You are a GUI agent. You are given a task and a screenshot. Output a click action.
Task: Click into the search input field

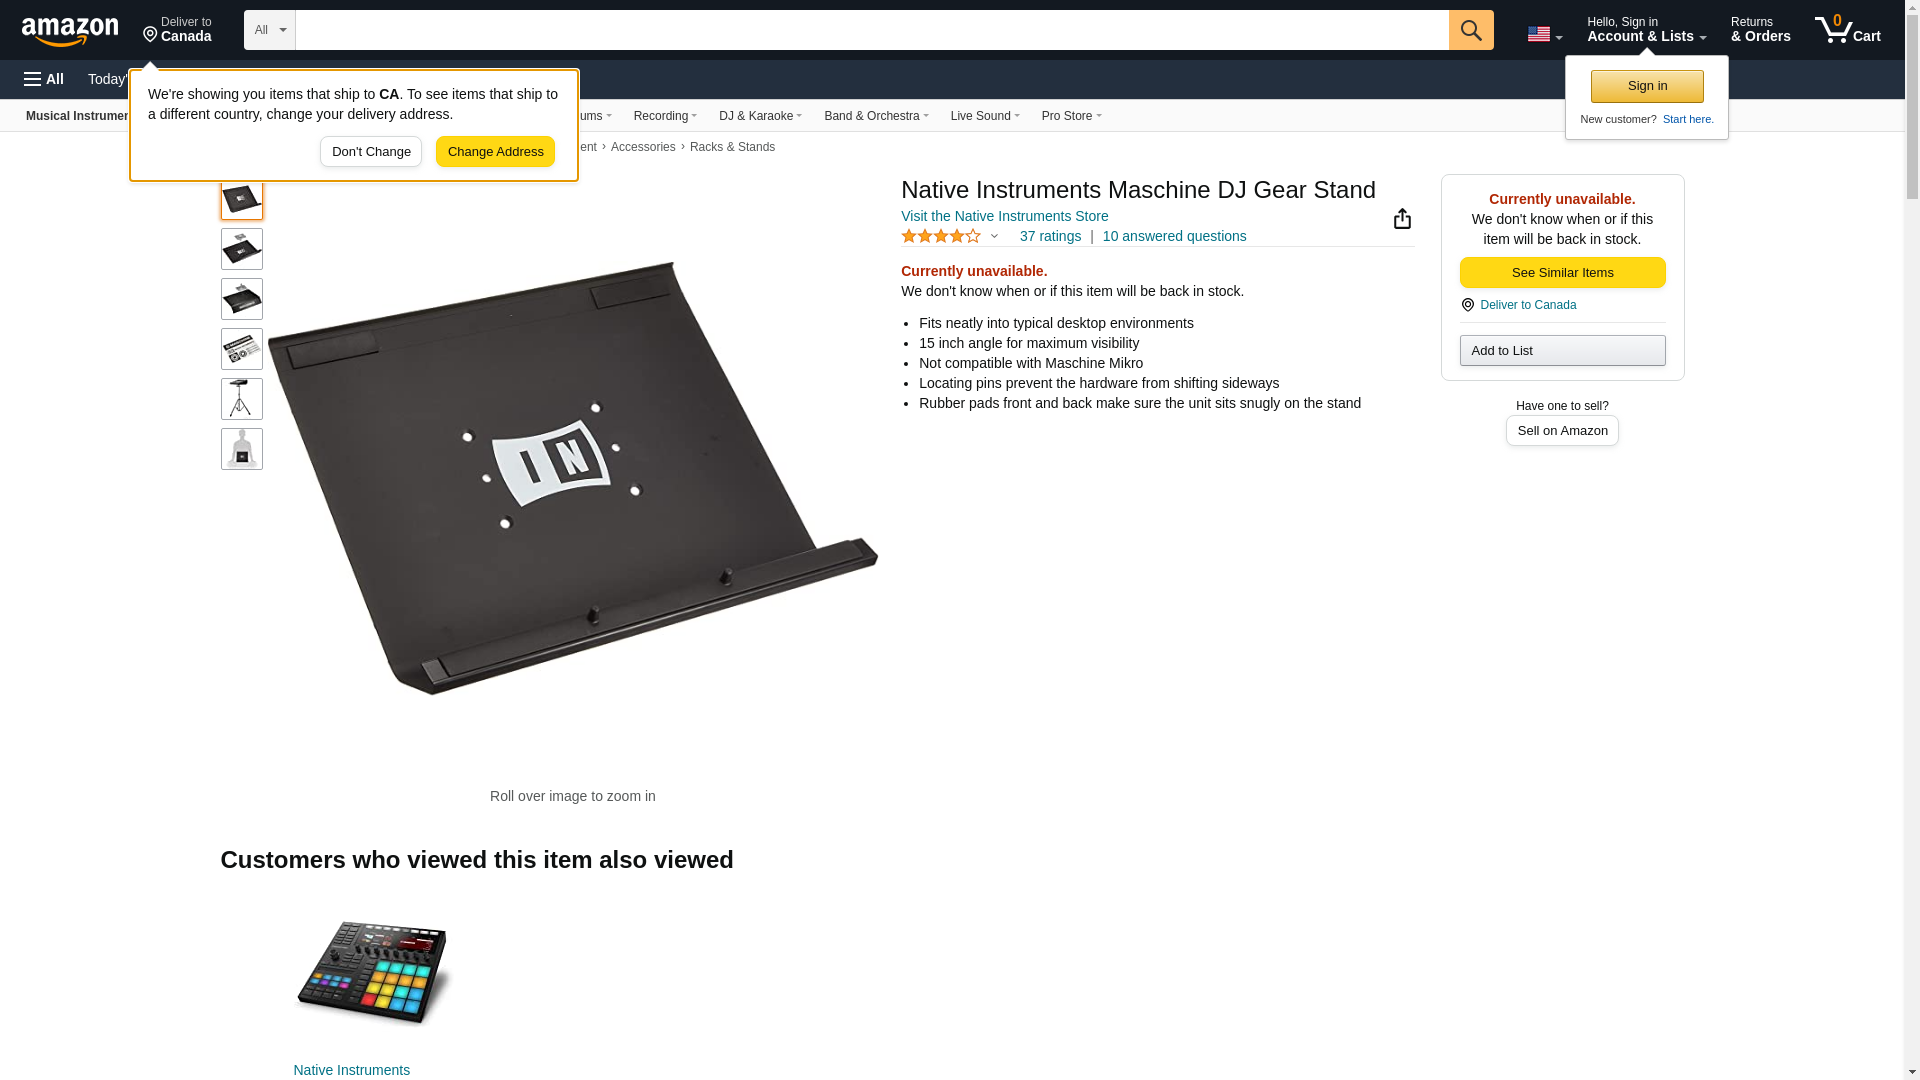pyautogui.click(x=872, y=30)
